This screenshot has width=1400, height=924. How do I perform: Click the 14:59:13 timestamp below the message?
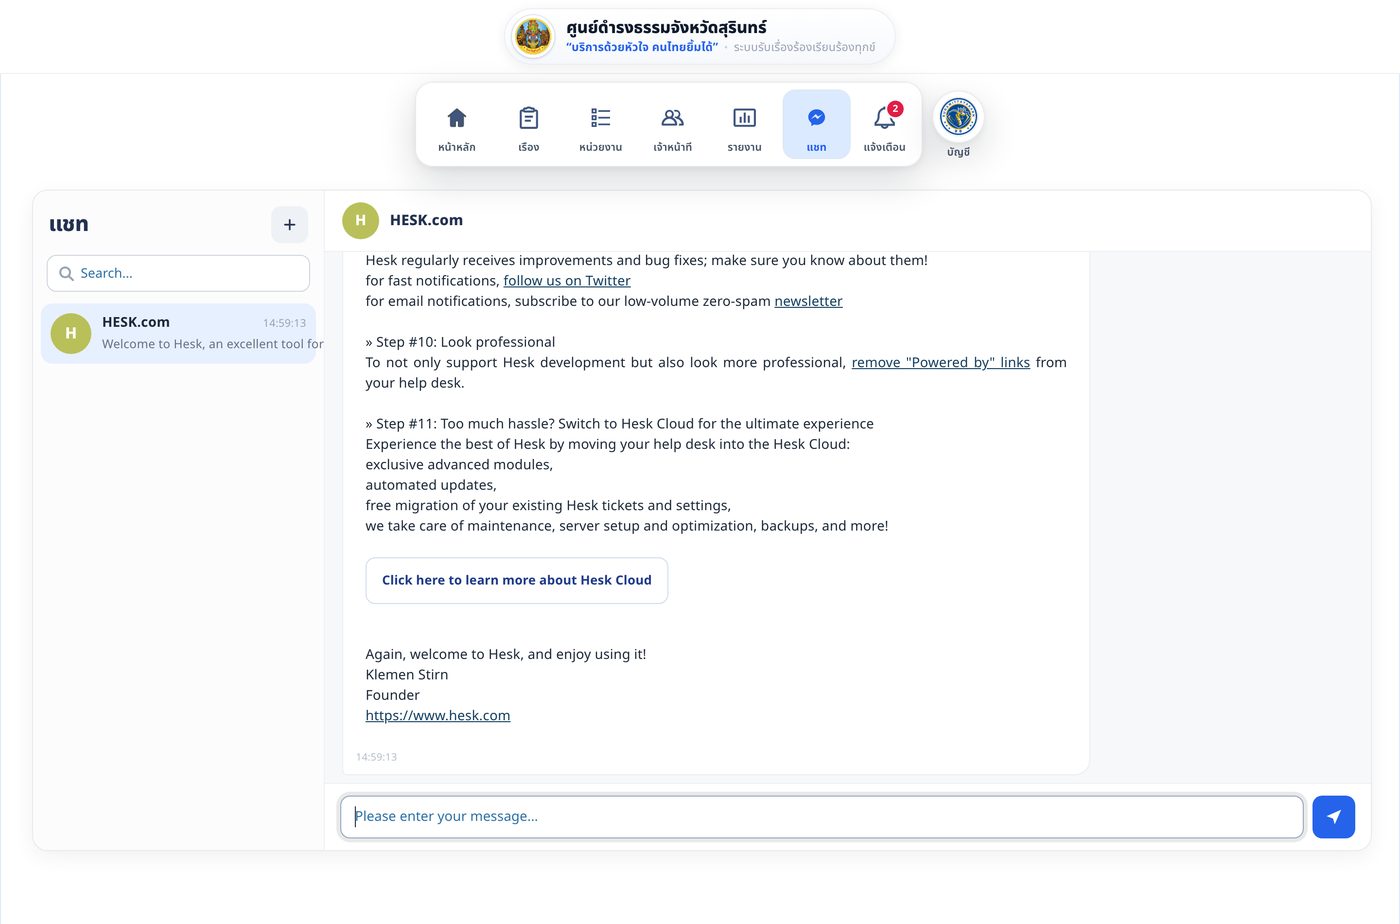(x=377, y=757)
